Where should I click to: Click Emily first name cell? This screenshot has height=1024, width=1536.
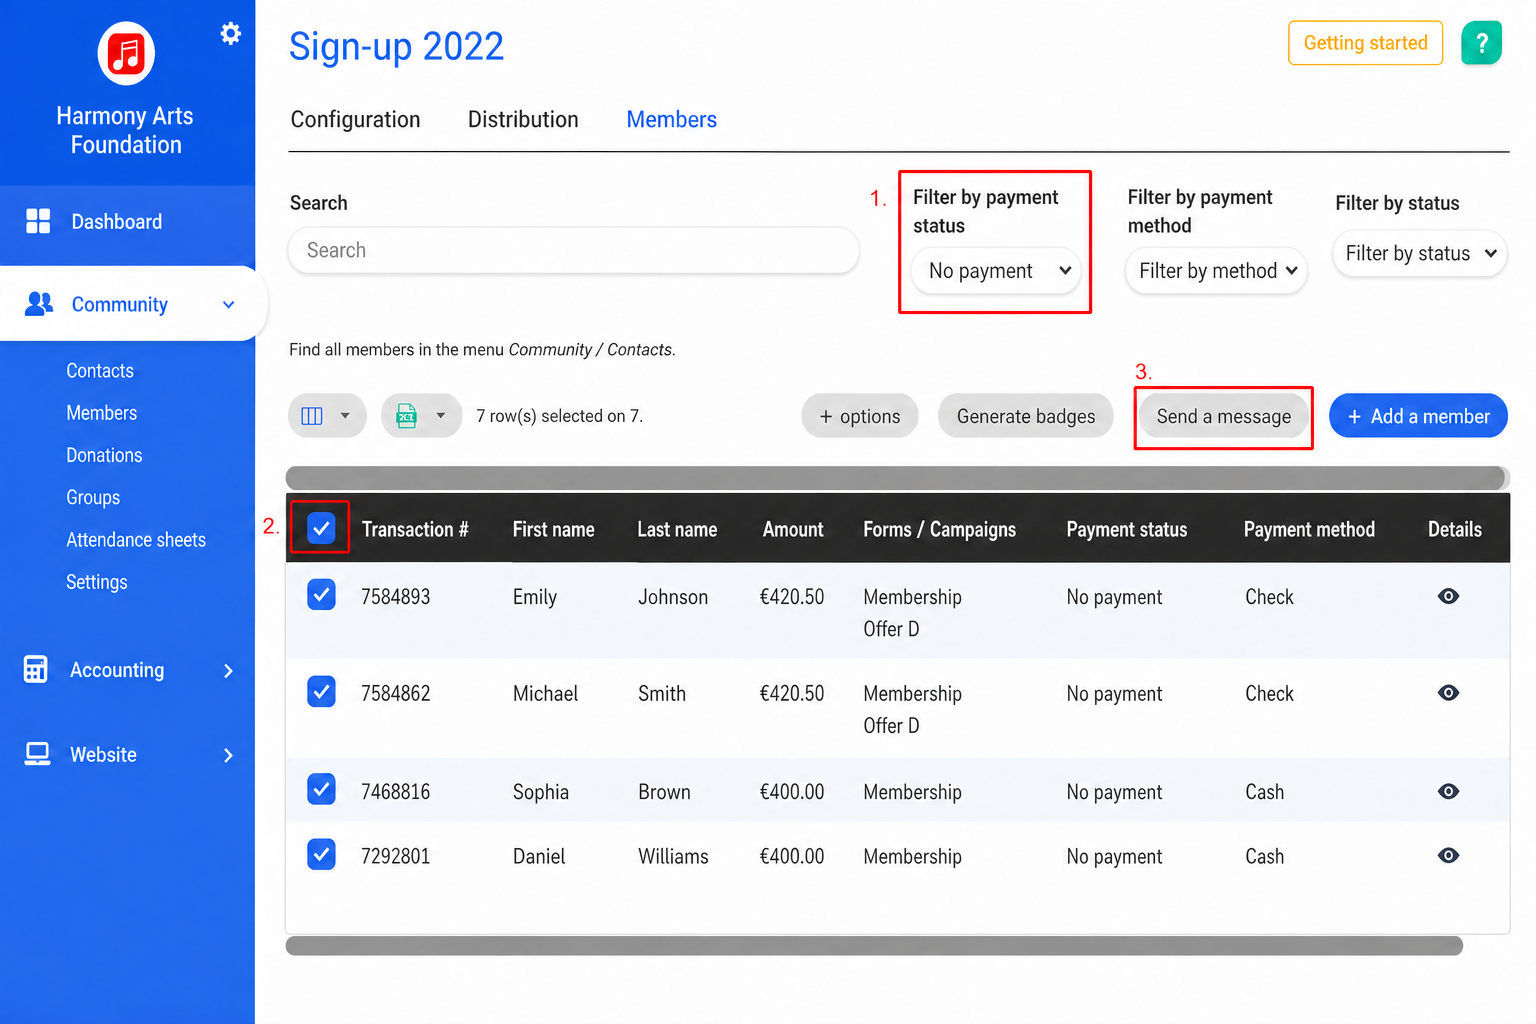tap(535, 597)
